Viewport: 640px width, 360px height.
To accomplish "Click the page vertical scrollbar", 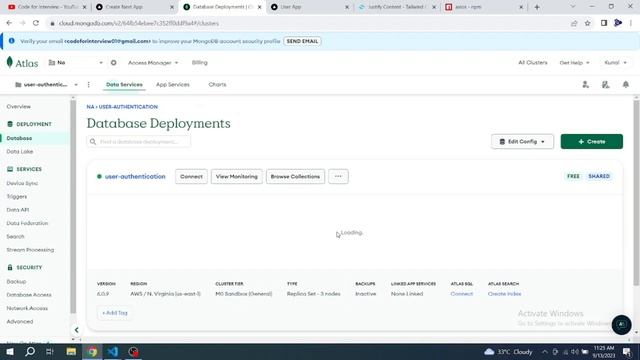I will point(636,192).
